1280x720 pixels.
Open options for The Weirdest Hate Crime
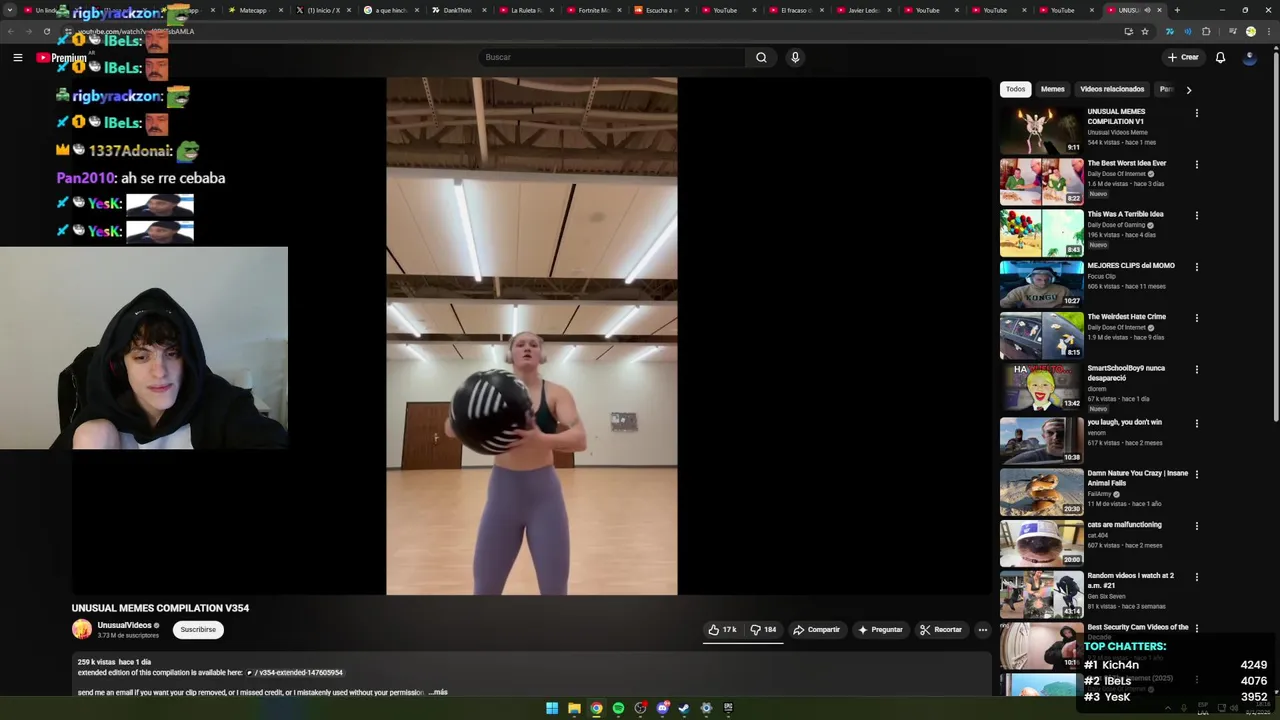click(x=1196, y=318)
